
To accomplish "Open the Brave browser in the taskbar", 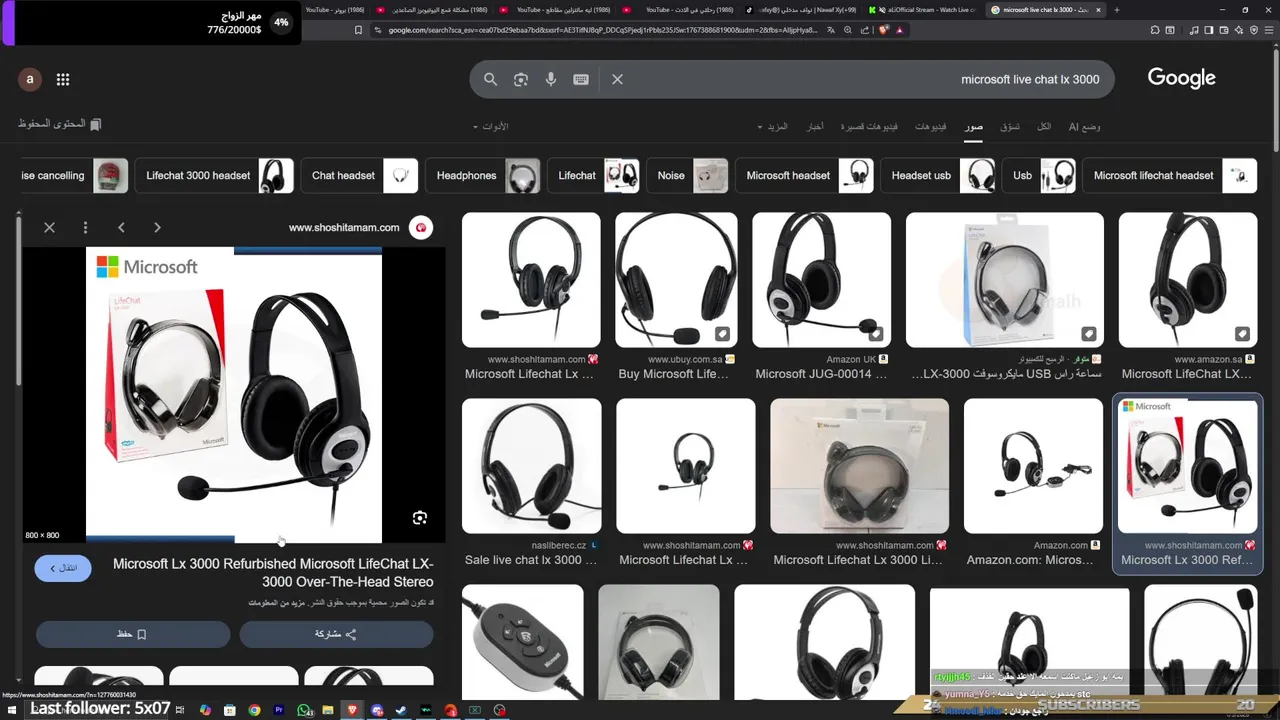I will (353, 710).
